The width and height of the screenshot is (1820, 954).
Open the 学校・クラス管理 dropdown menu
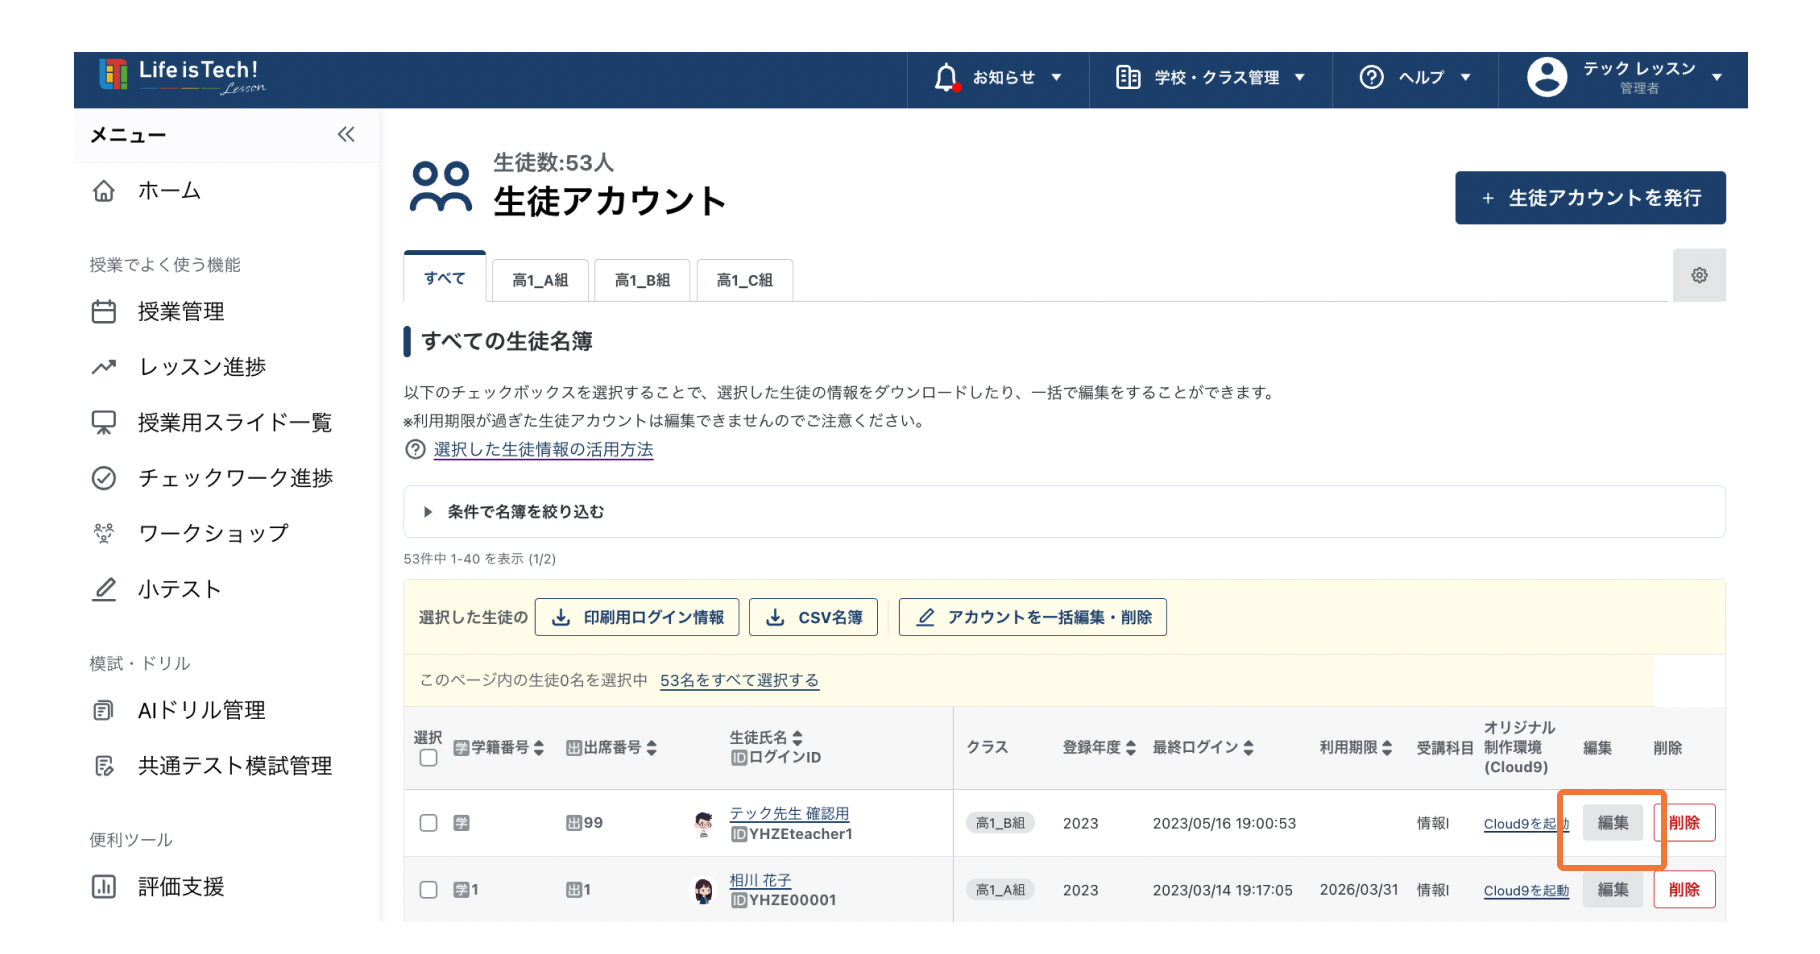coord(1211,78)
